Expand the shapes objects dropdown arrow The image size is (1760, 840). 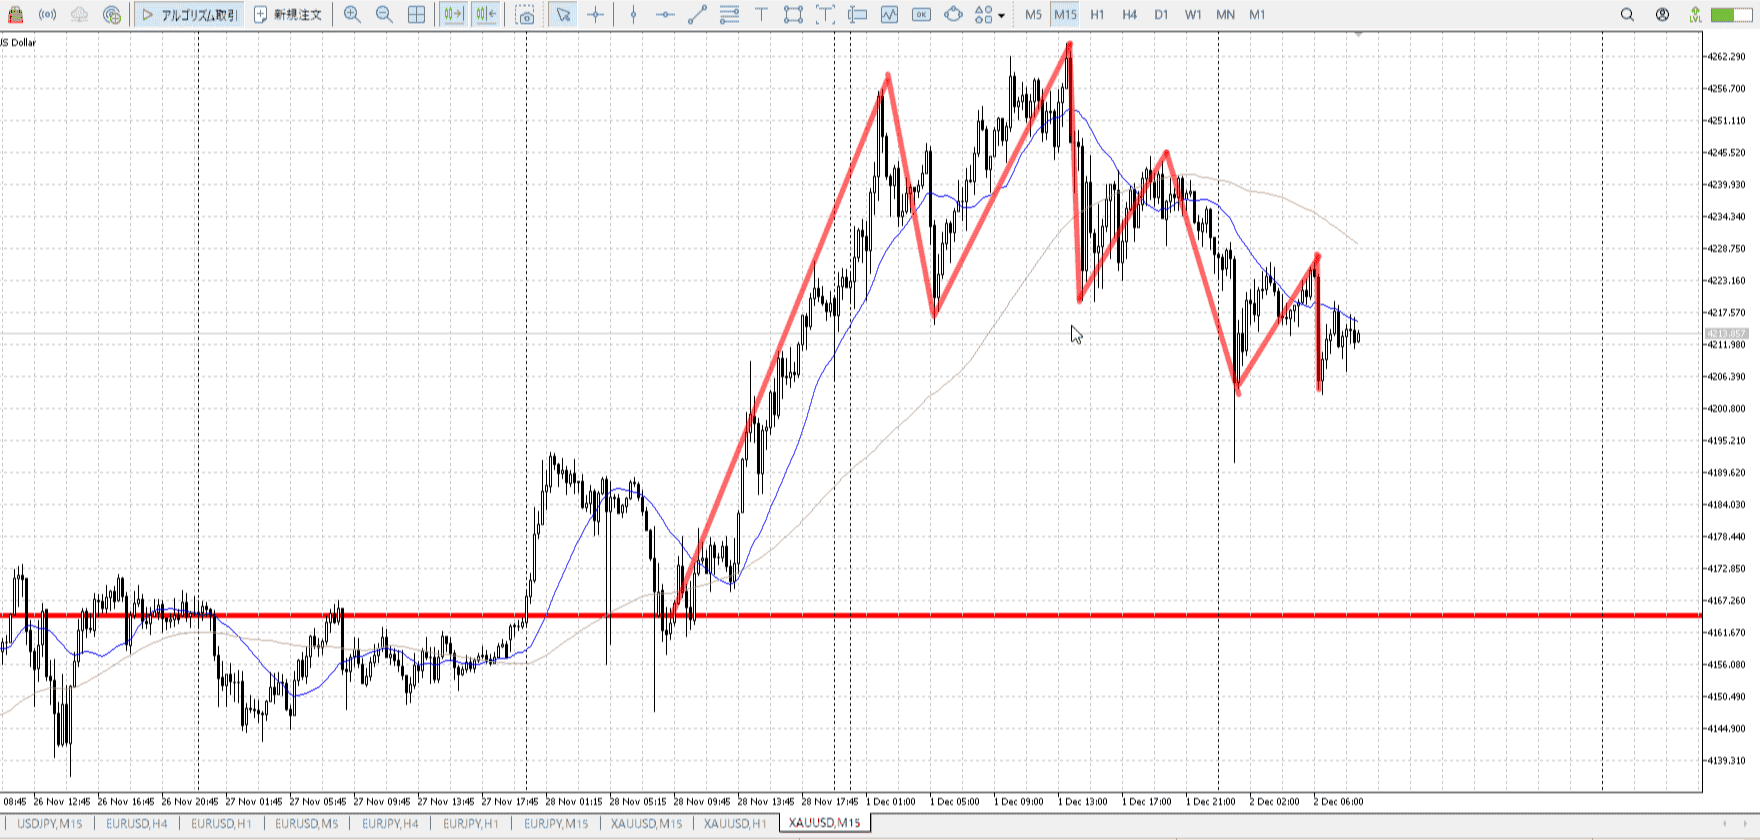(x=1001, y=16)
